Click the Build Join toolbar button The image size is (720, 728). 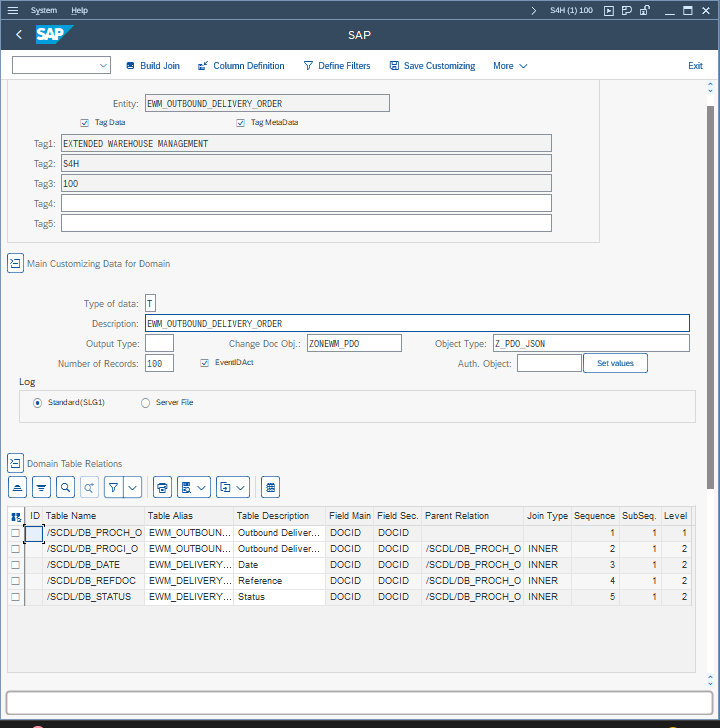point(152,66)
